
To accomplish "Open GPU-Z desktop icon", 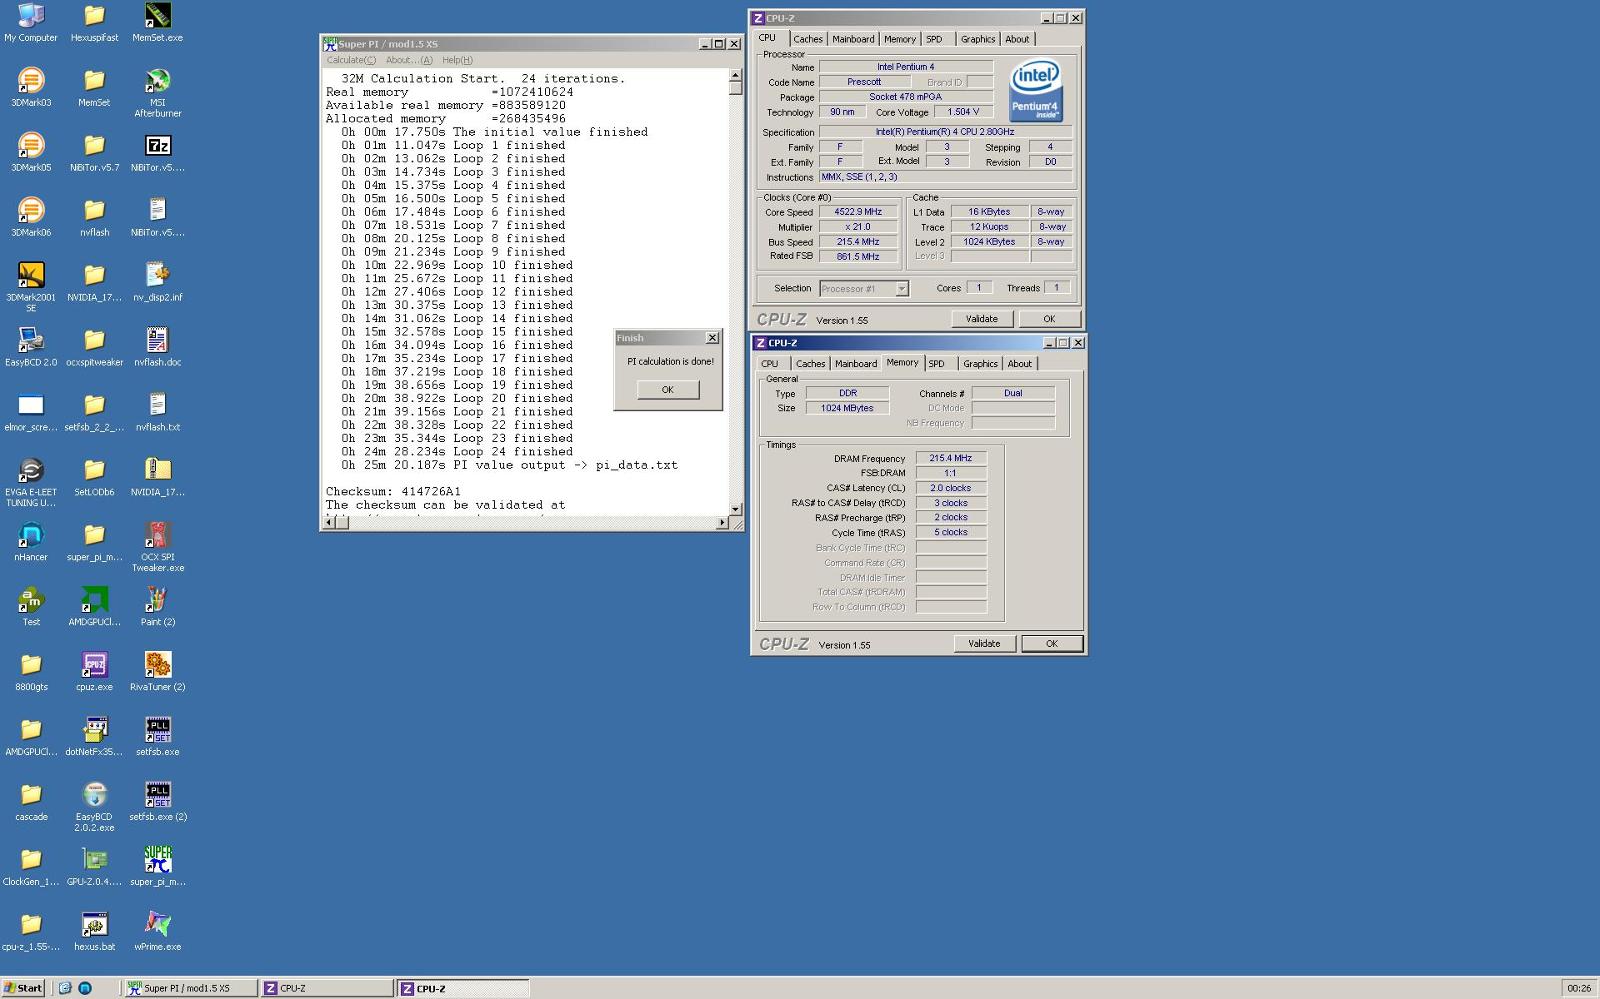I will coord(94,867).
